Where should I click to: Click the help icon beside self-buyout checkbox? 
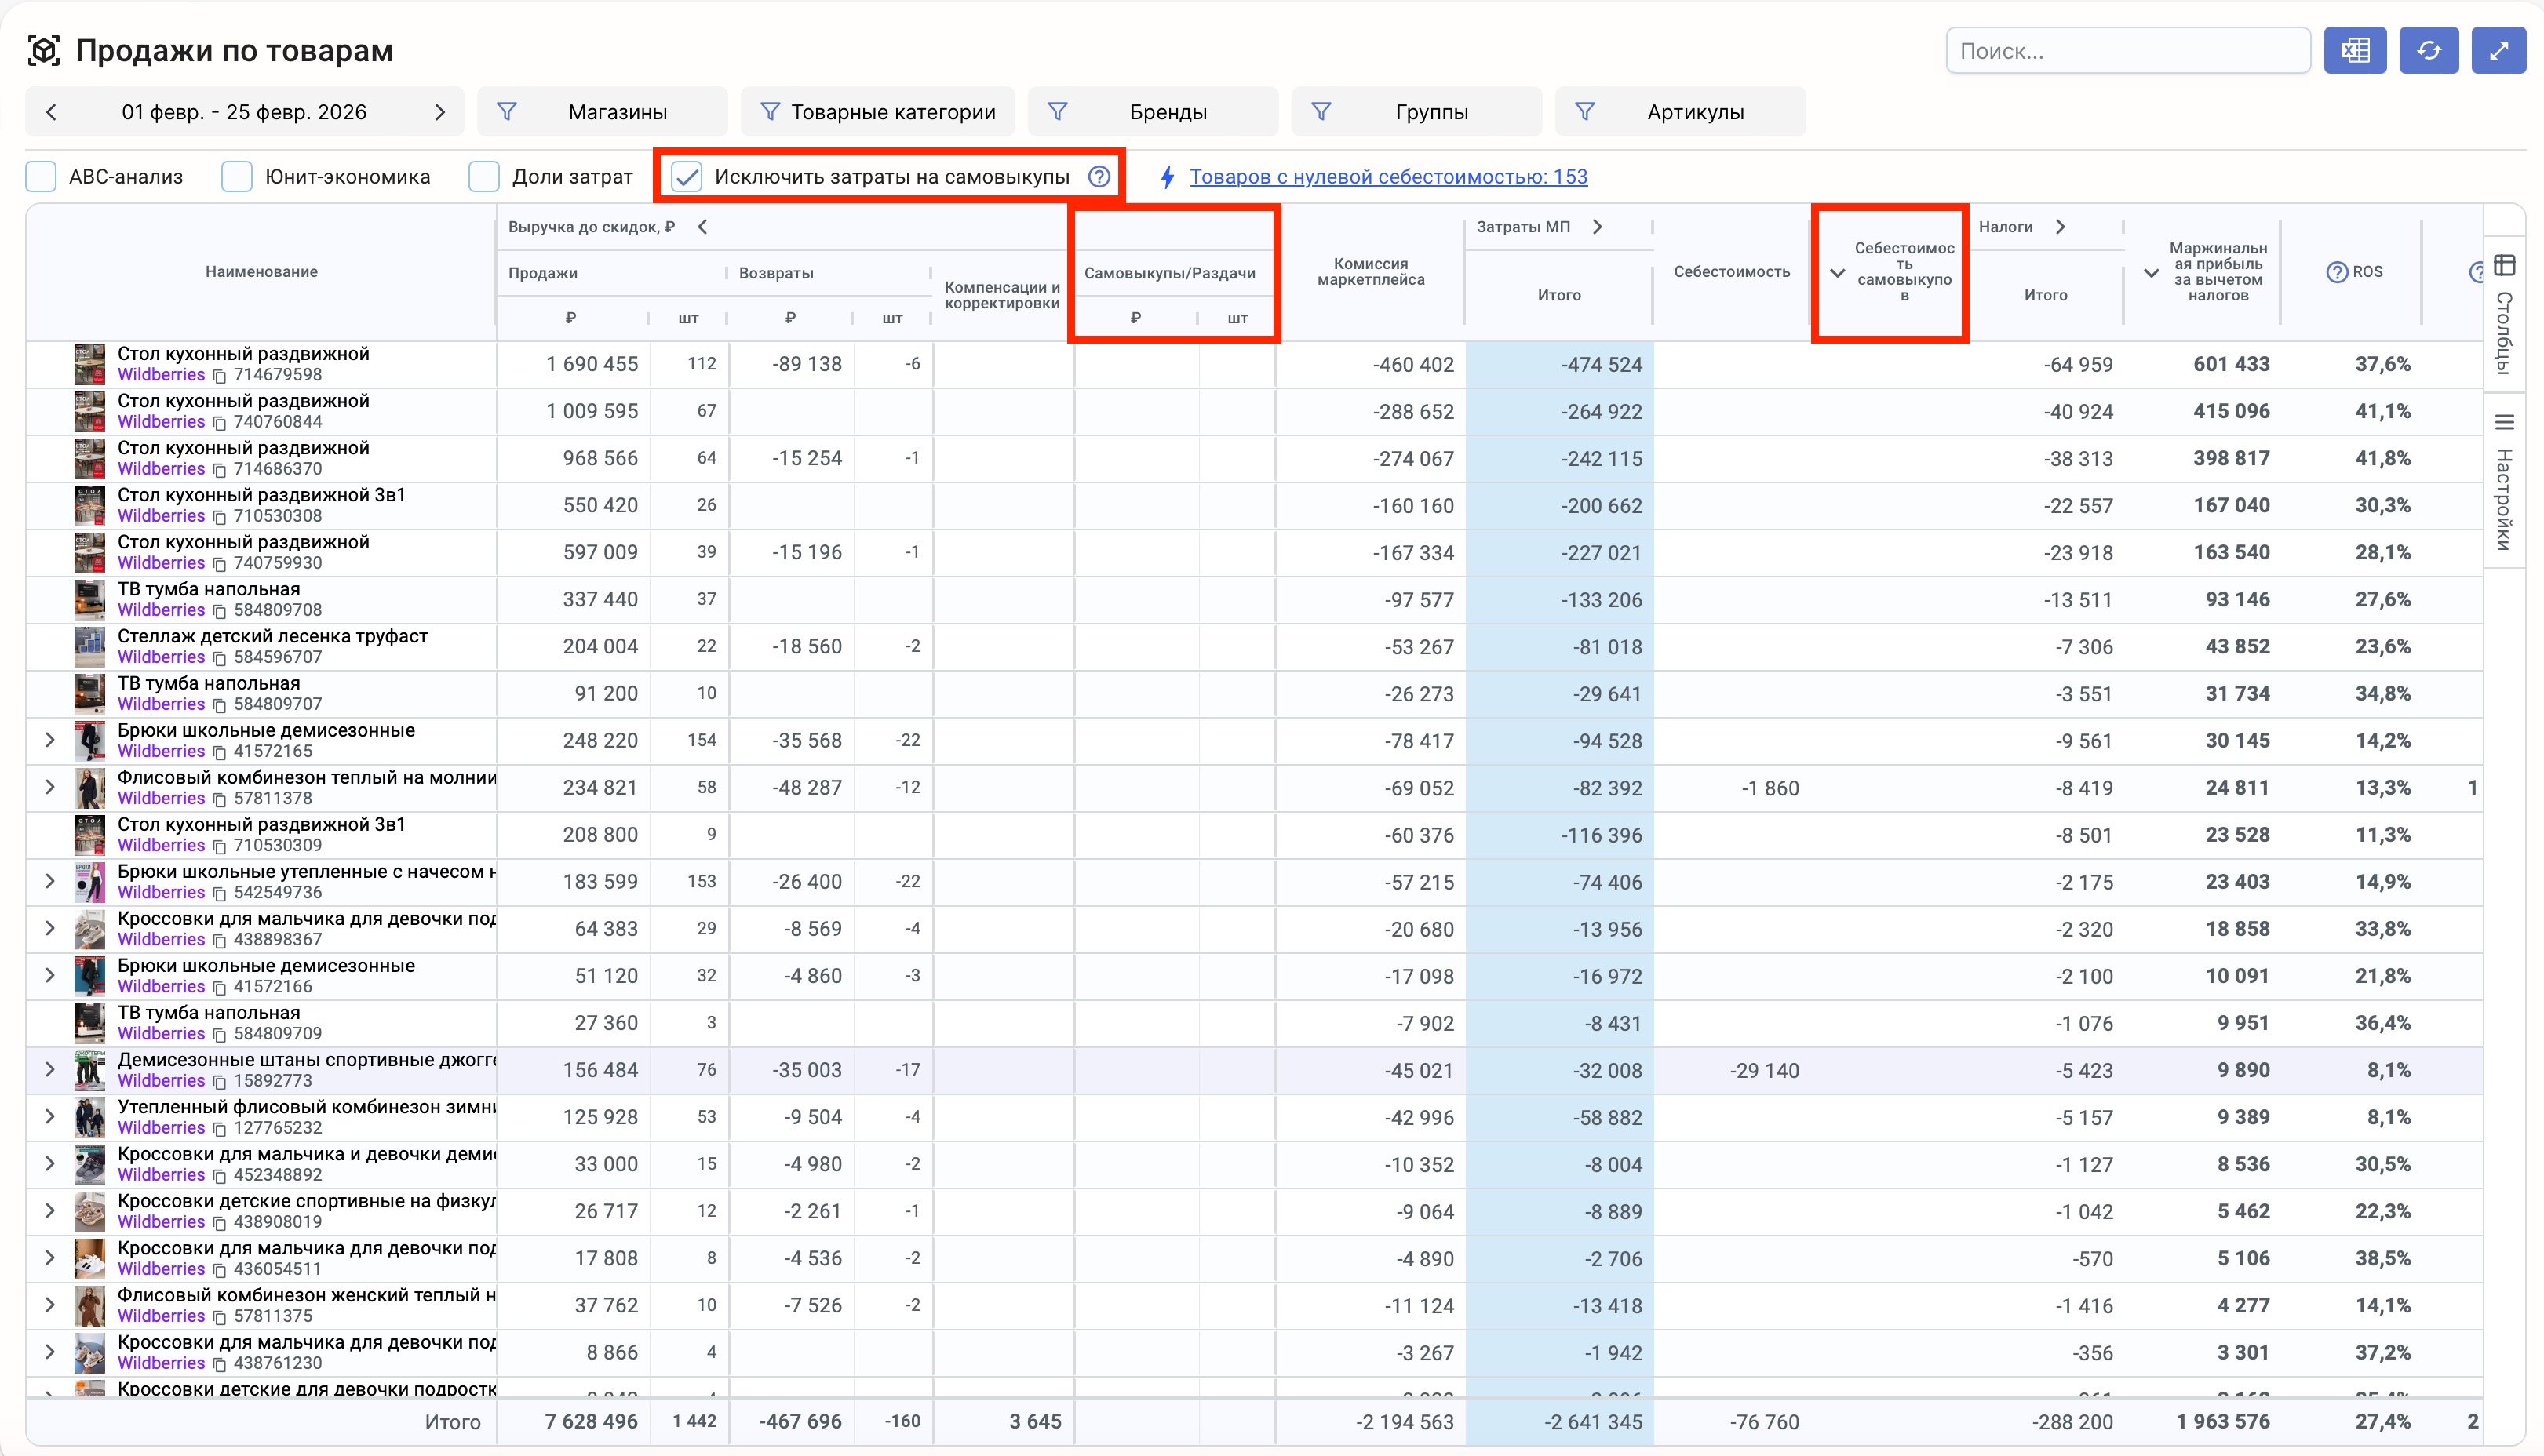click(1099, 177)
